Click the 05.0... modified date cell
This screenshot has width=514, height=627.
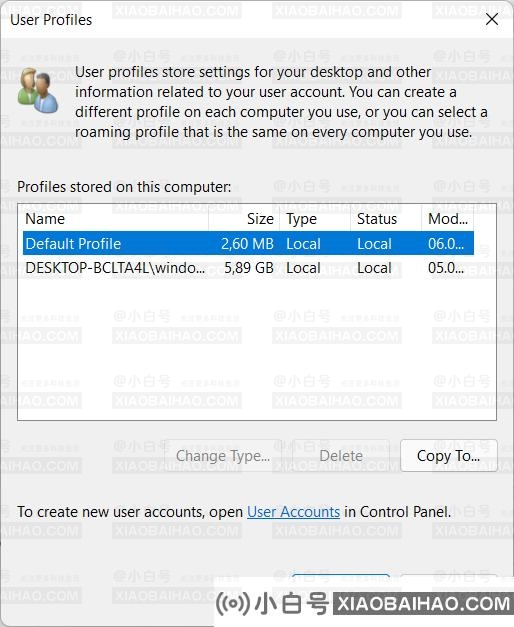click(x=446, y=268)
